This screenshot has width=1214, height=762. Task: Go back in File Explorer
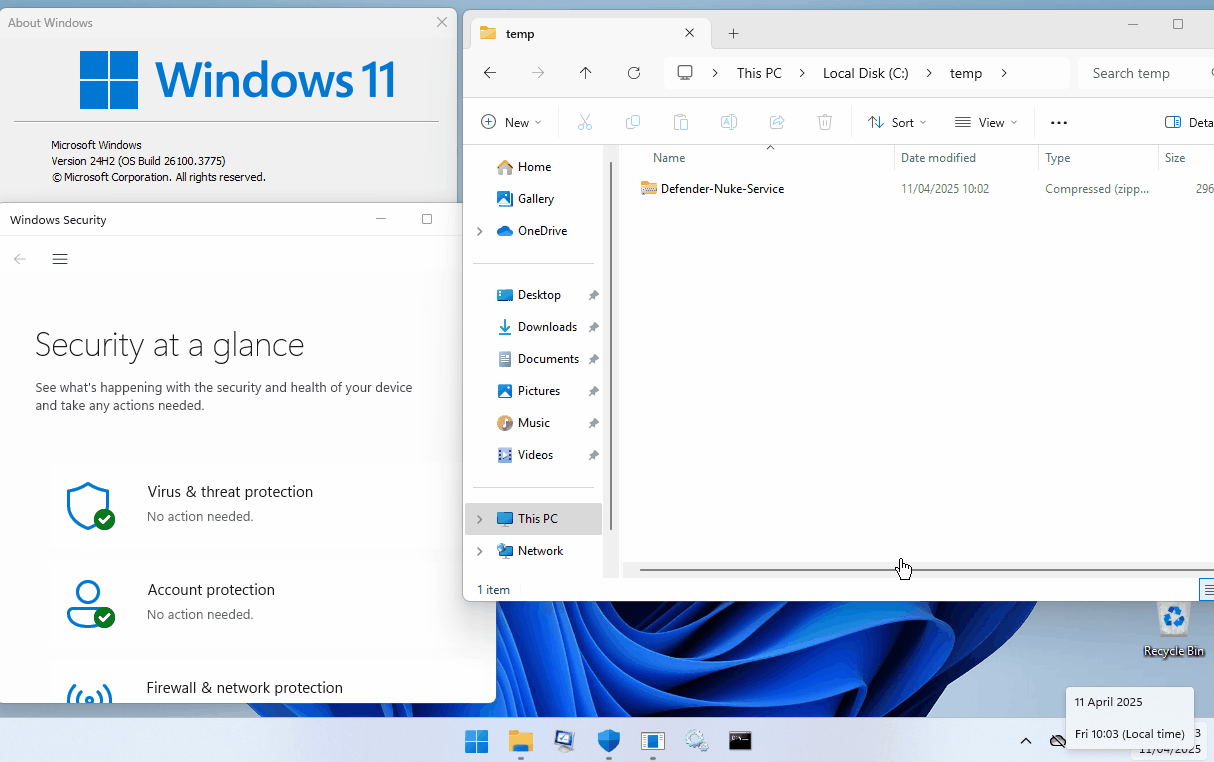490,73
